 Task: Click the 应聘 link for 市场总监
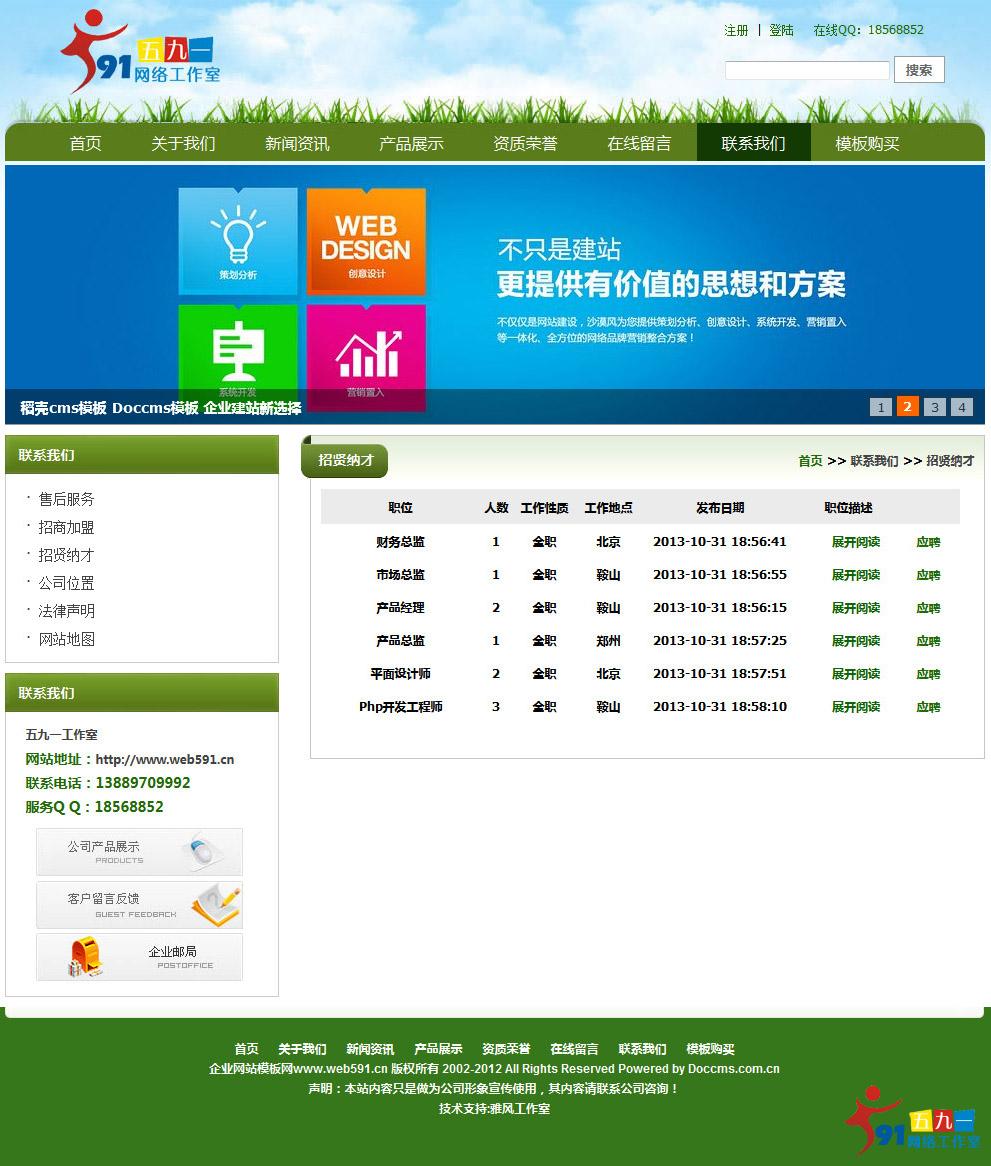pos(928,574)
